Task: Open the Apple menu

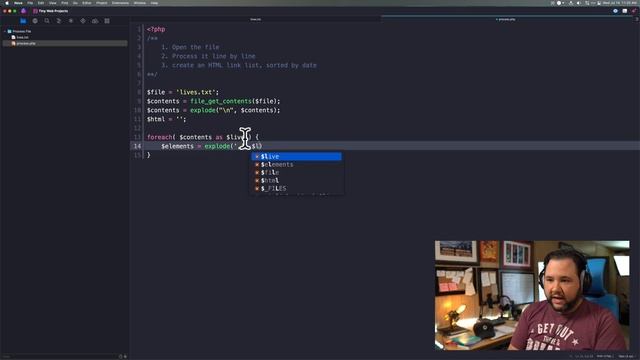Action: click(7, 3)
